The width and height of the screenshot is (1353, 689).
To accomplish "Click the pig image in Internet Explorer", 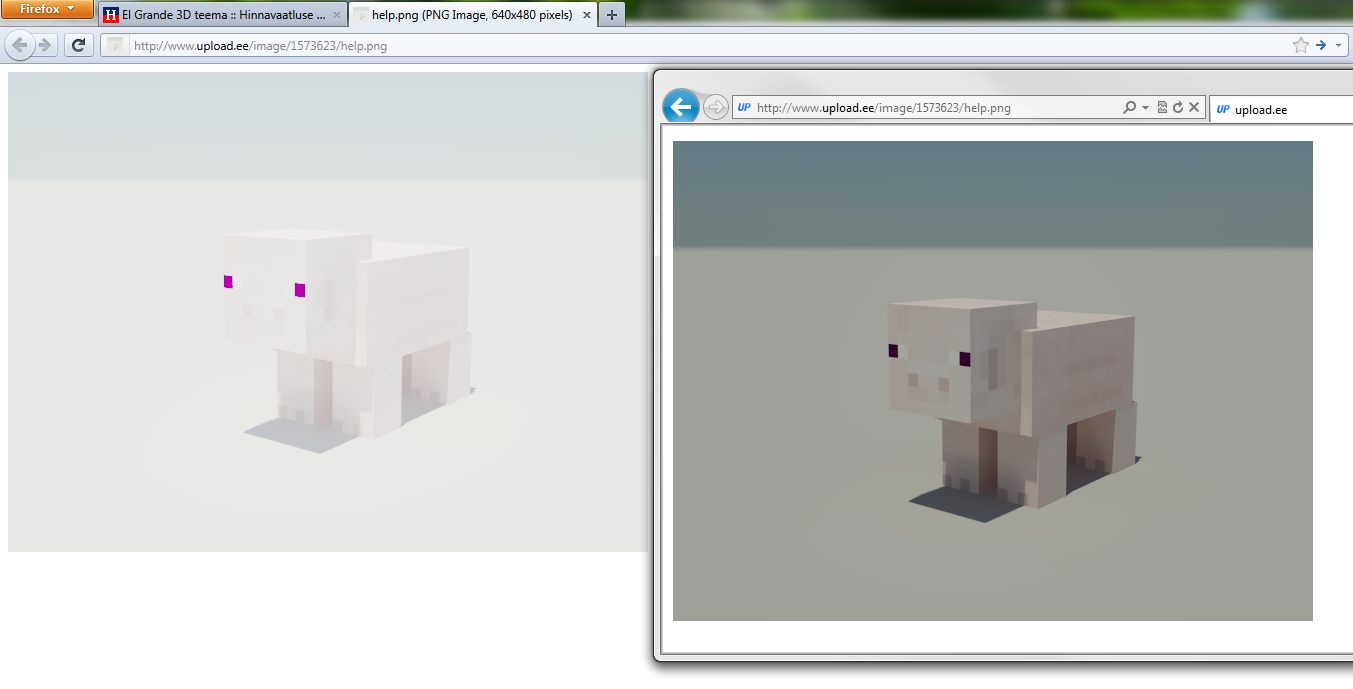I will pos(992,381).
